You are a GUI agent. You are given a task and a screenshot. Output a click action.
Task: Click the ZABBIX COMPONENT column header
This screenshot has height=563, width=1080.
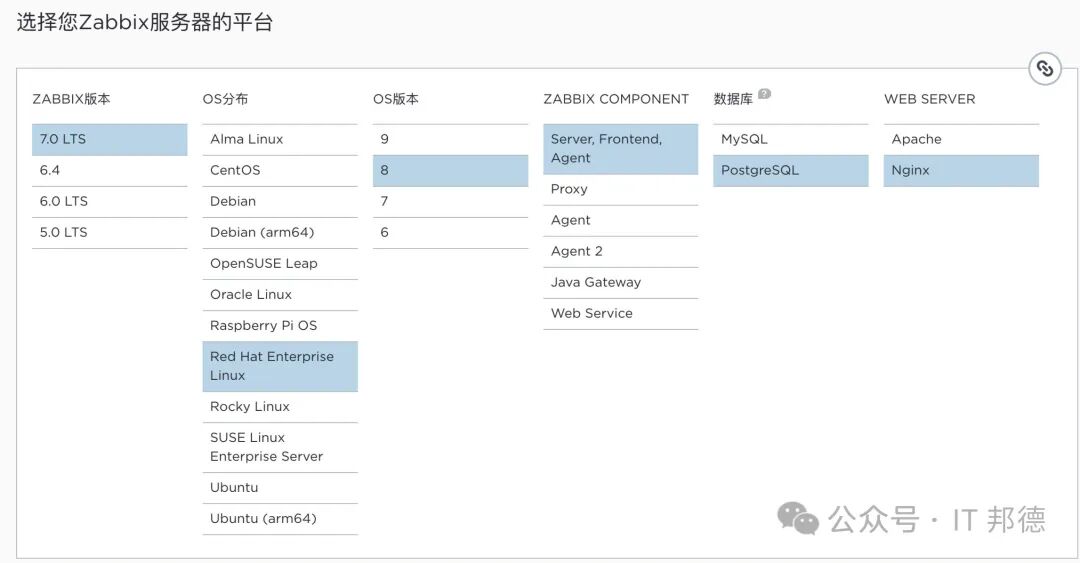pos(616,99)
